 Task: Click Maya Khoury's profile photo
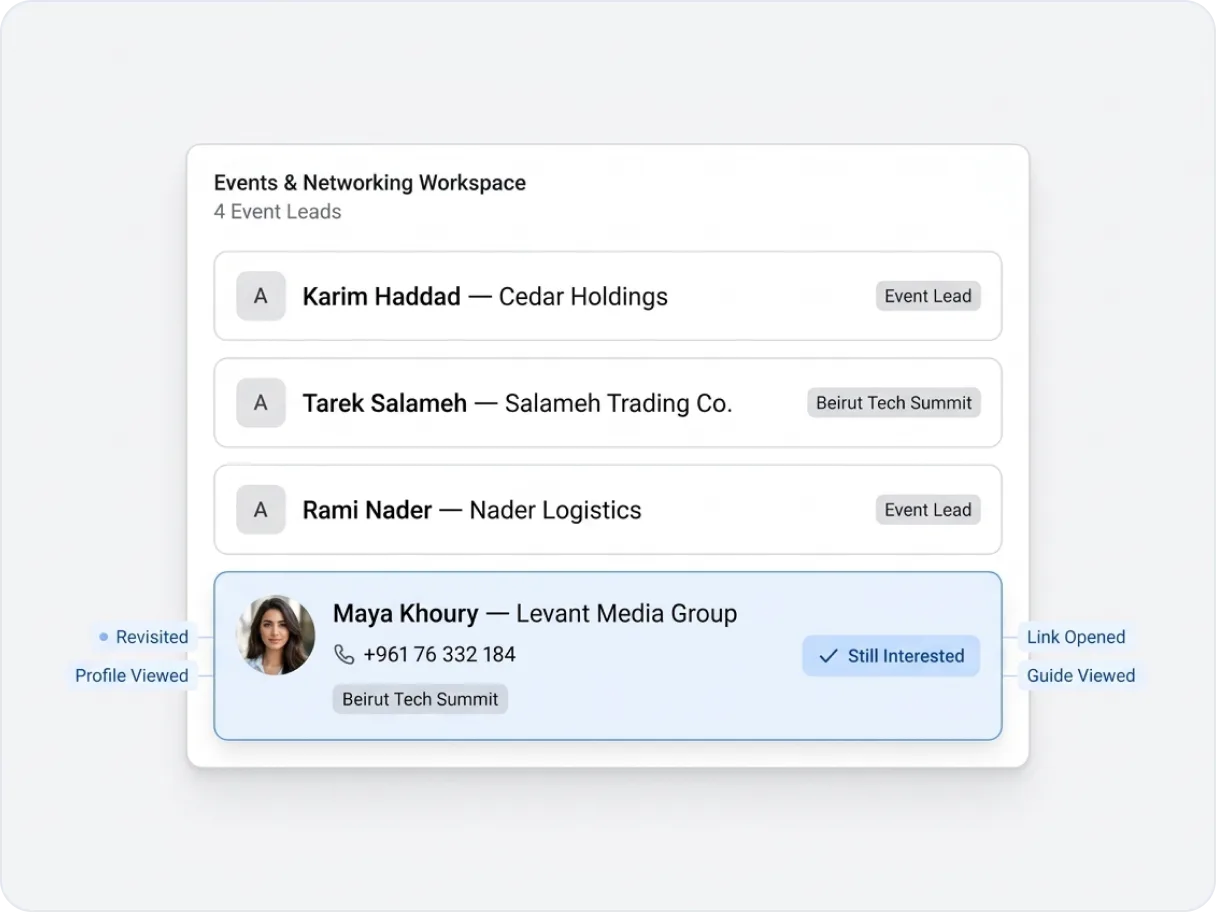(275, 634)
